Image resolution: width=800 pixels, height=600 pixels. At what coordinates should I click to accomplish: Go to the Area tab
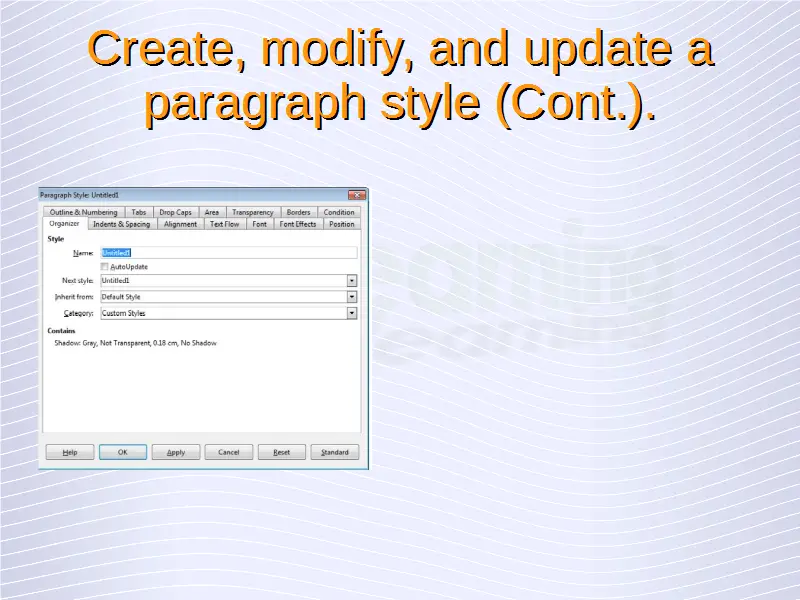pyautogui.click(x=212, y=212)
